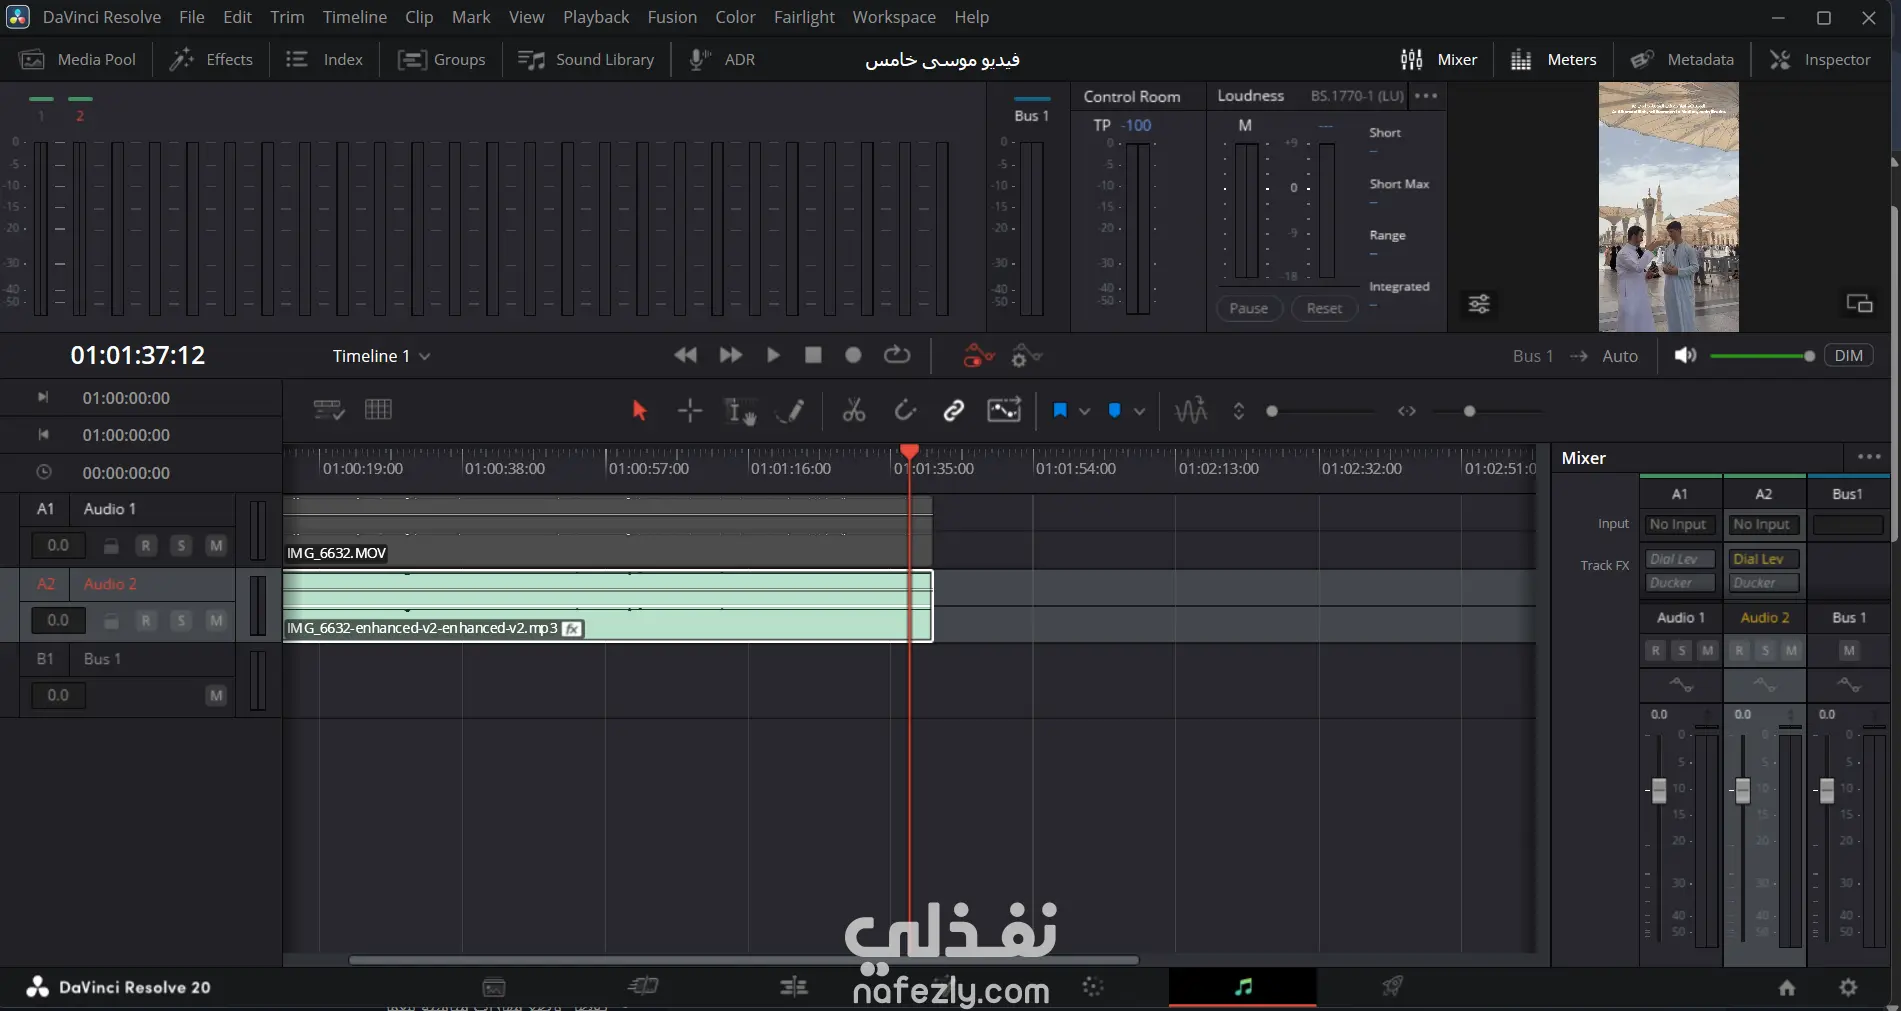This screenshot has width=1901, height=1011.
Task: Solo the Audio 2 track header
Action: click(x=181, y=621)
